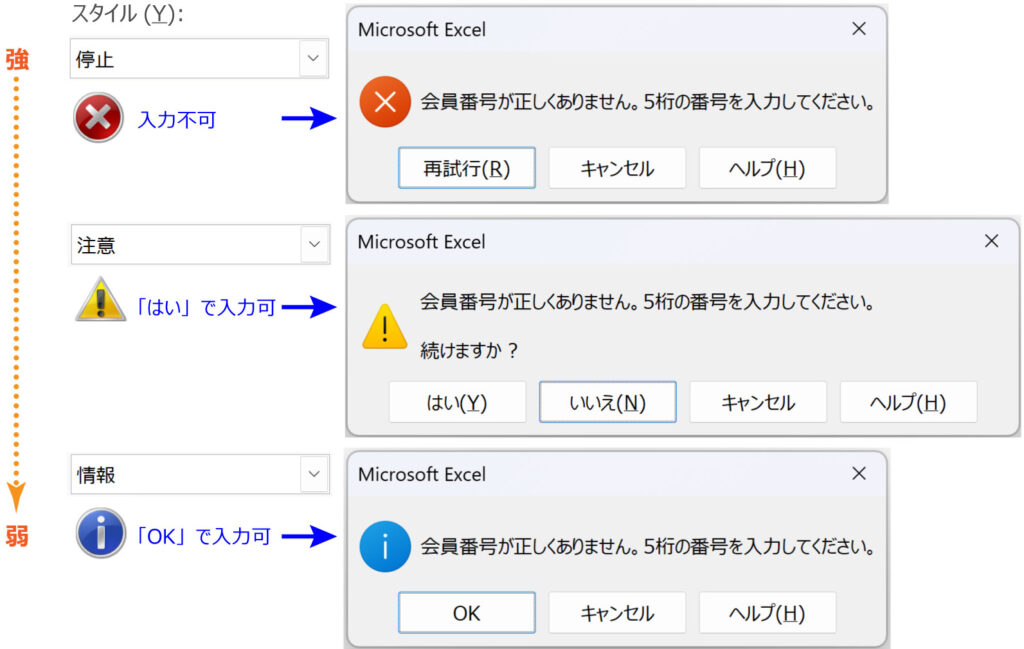Click the warning dialog's Microsoft Excel title
The height and width of the screenshot is (649, 1024).
tap(421, 242)
